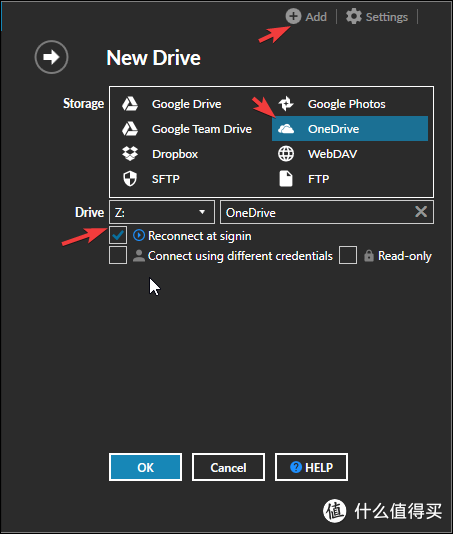Pick the Google Photos pinwheel icon

point(286,104)
